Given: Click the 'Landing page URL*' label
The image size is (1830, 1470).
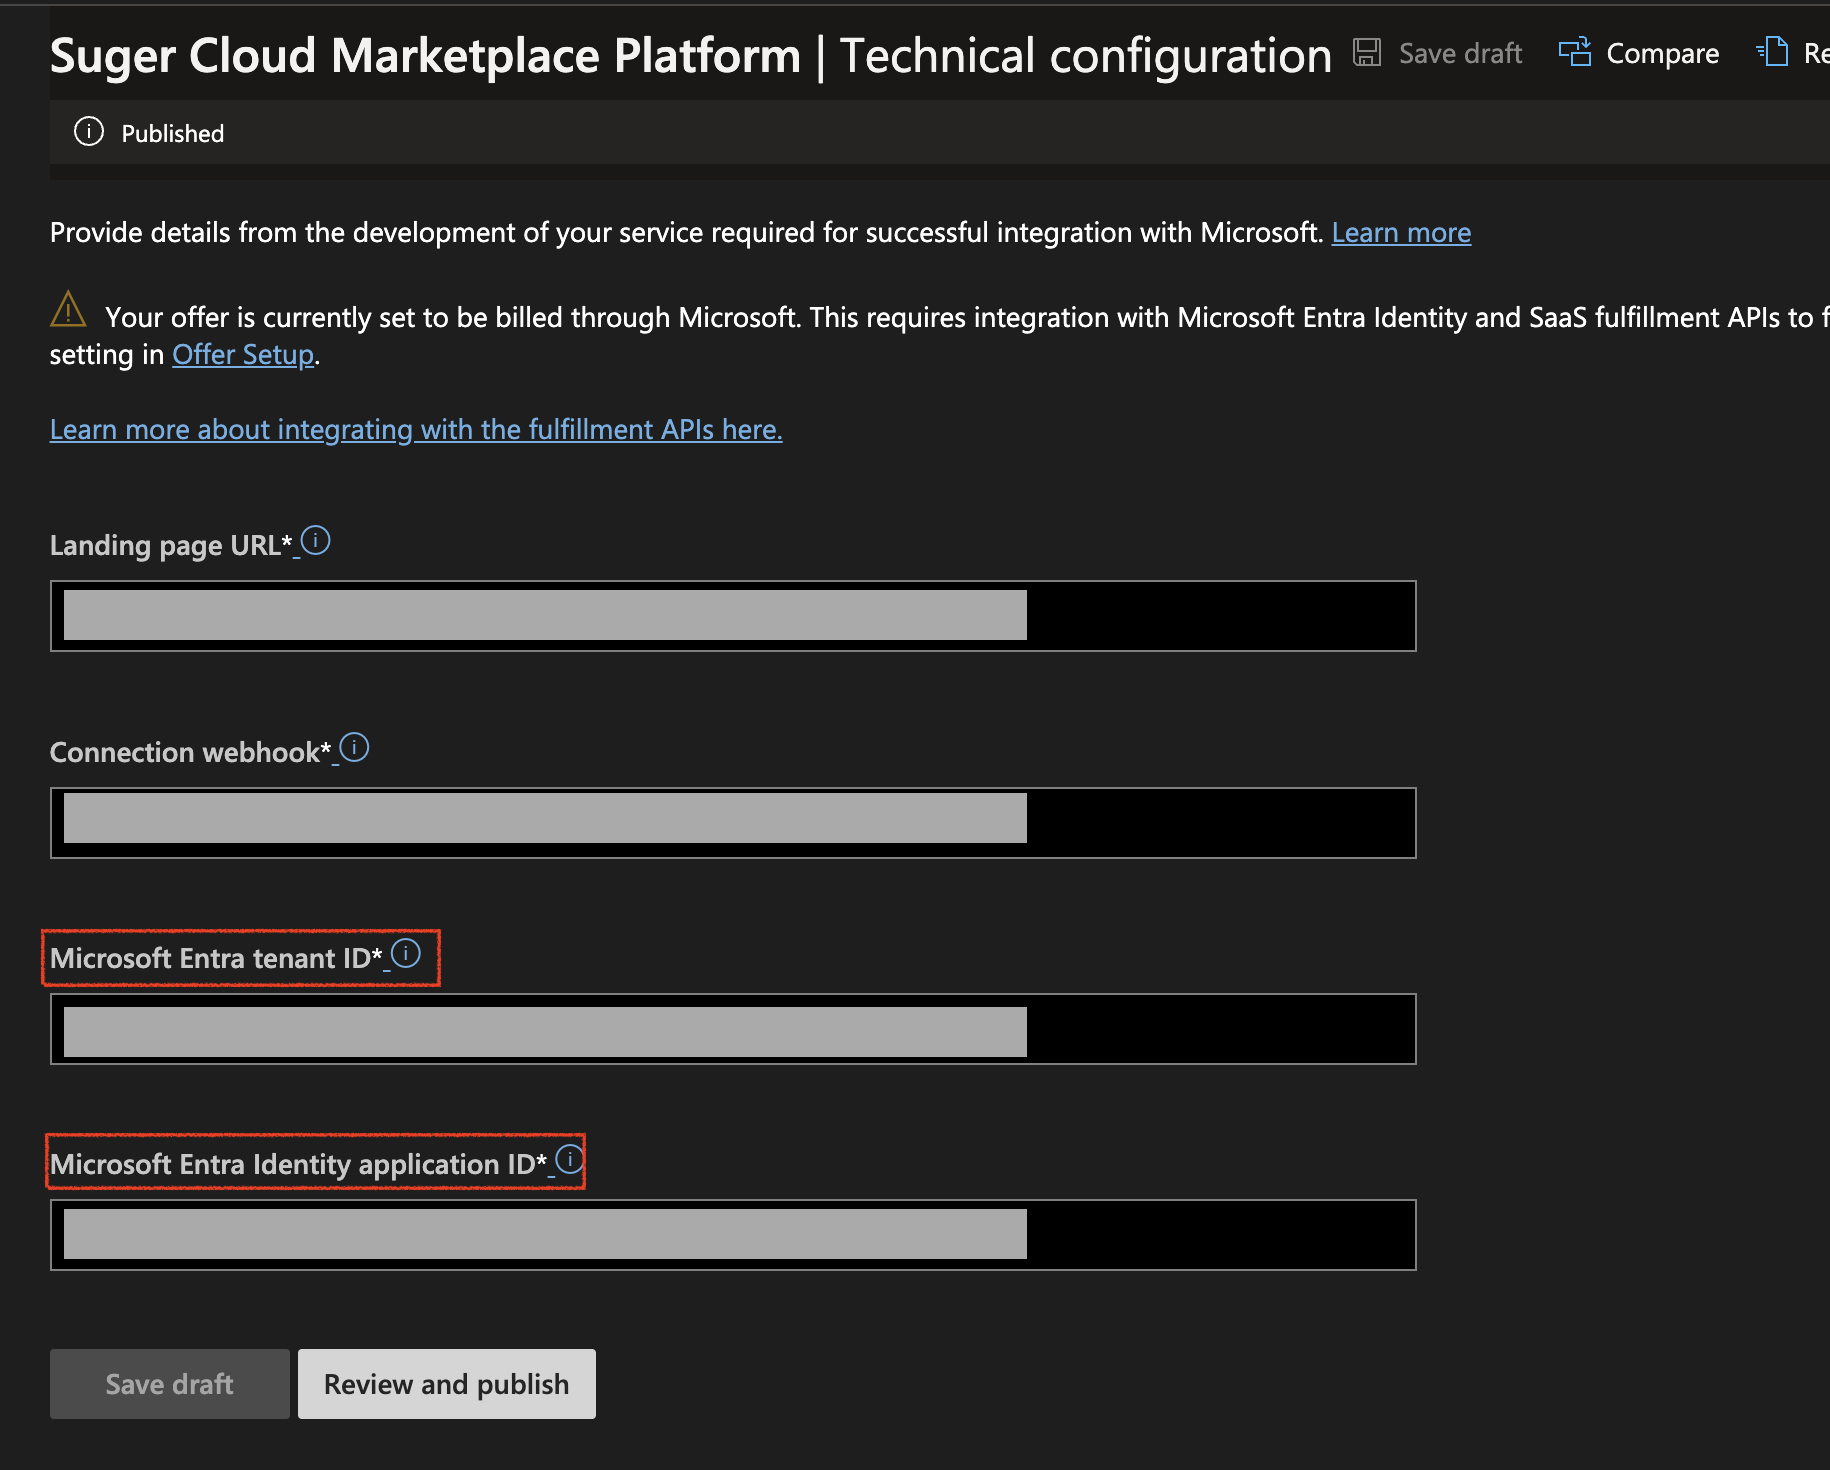Looking at the screenshot, I should coord(171,546).
